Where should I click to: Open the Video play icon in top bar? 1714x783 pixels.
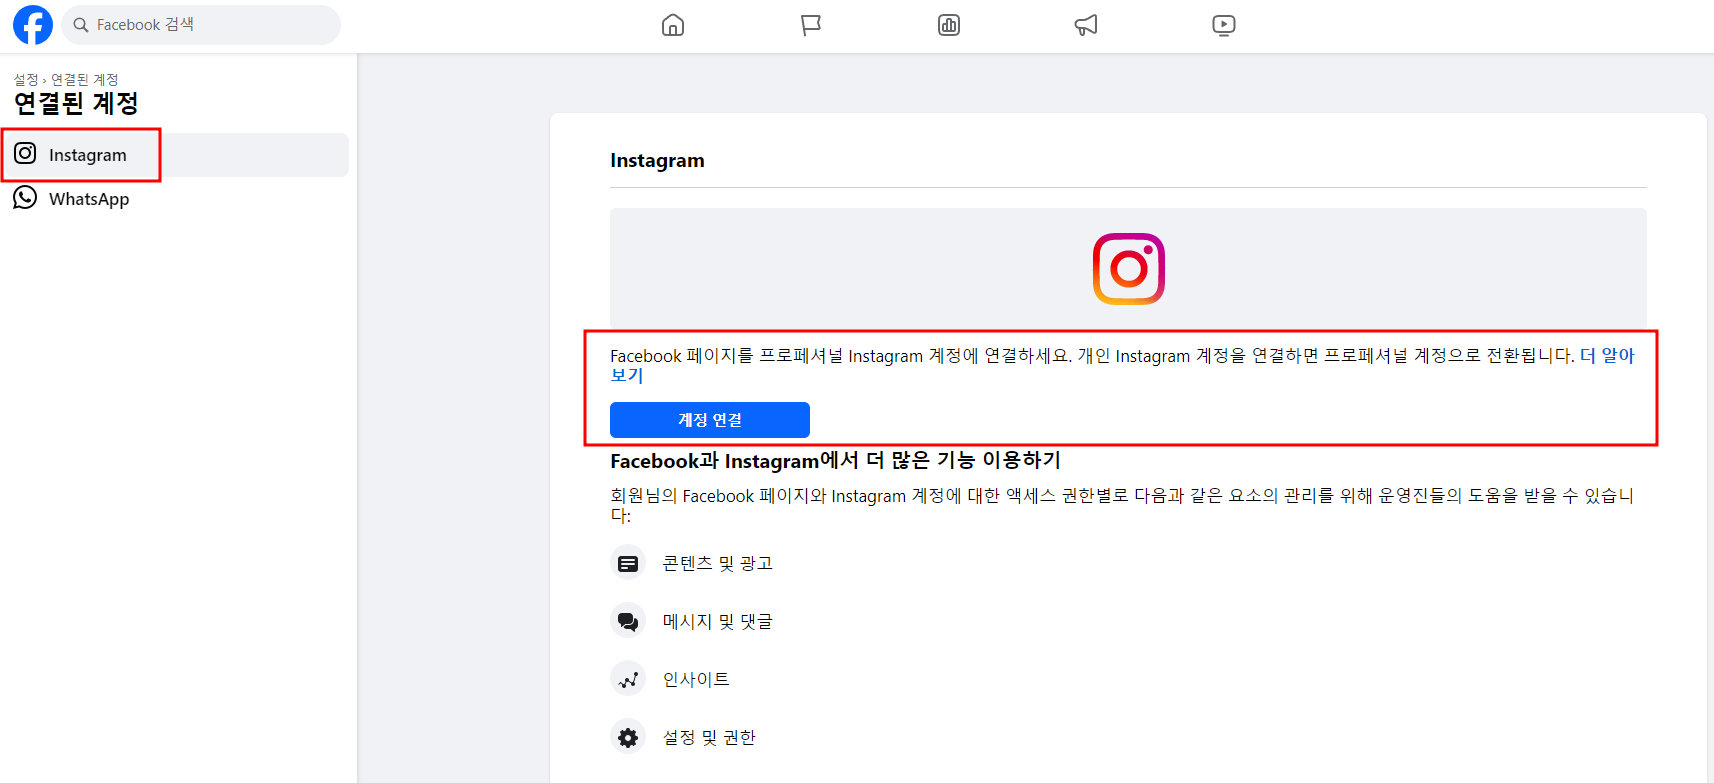tap(1224, 25)
